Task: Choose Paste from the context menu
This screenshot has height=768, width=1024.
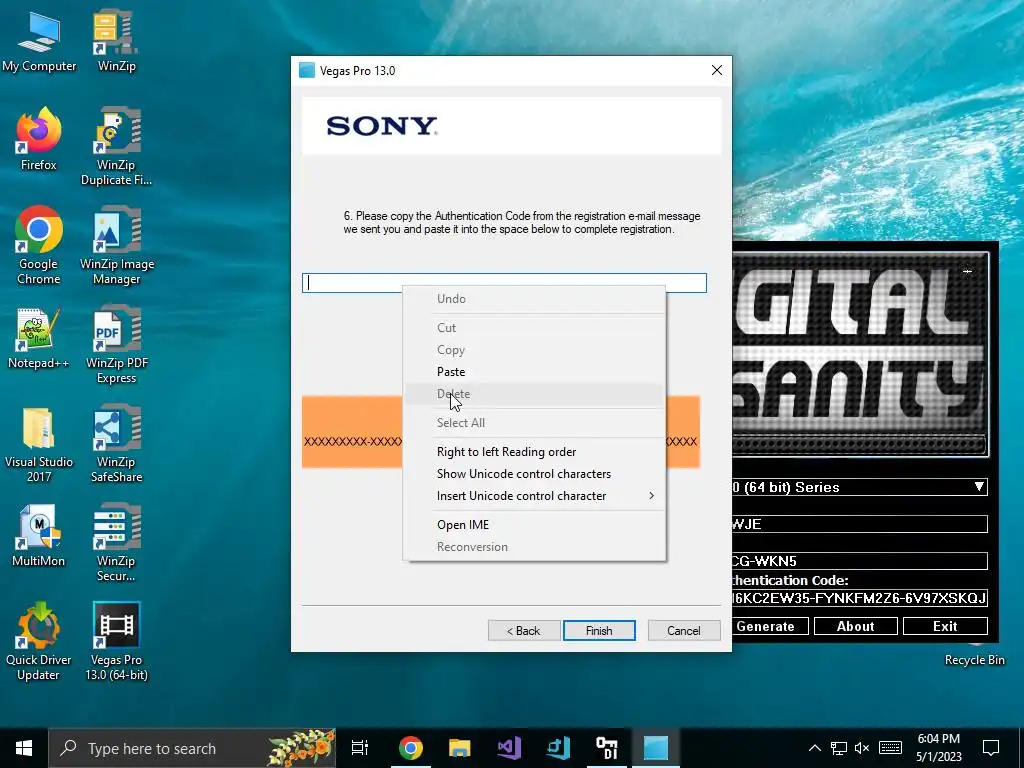Action: point(534,372)
